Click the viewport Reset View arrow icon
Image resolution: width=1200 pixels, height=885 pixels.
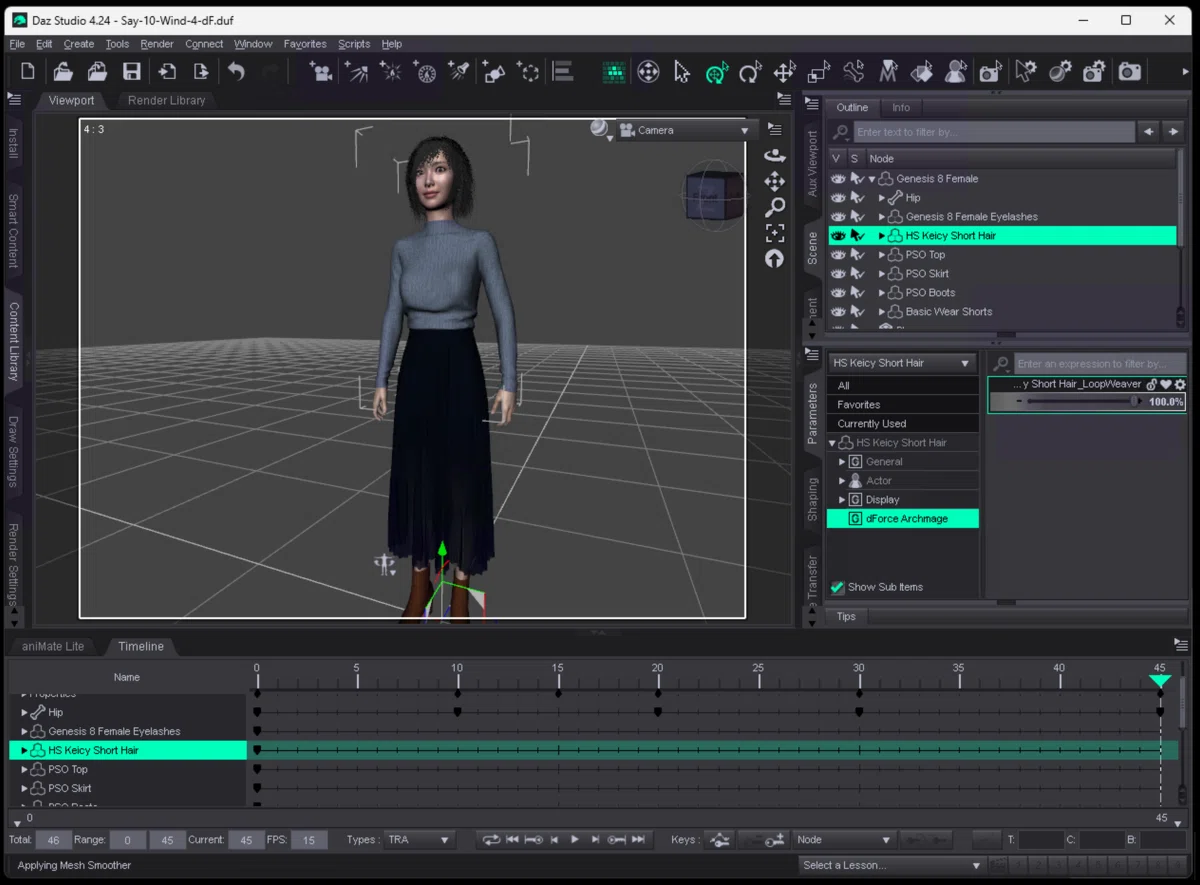[775, 259]
